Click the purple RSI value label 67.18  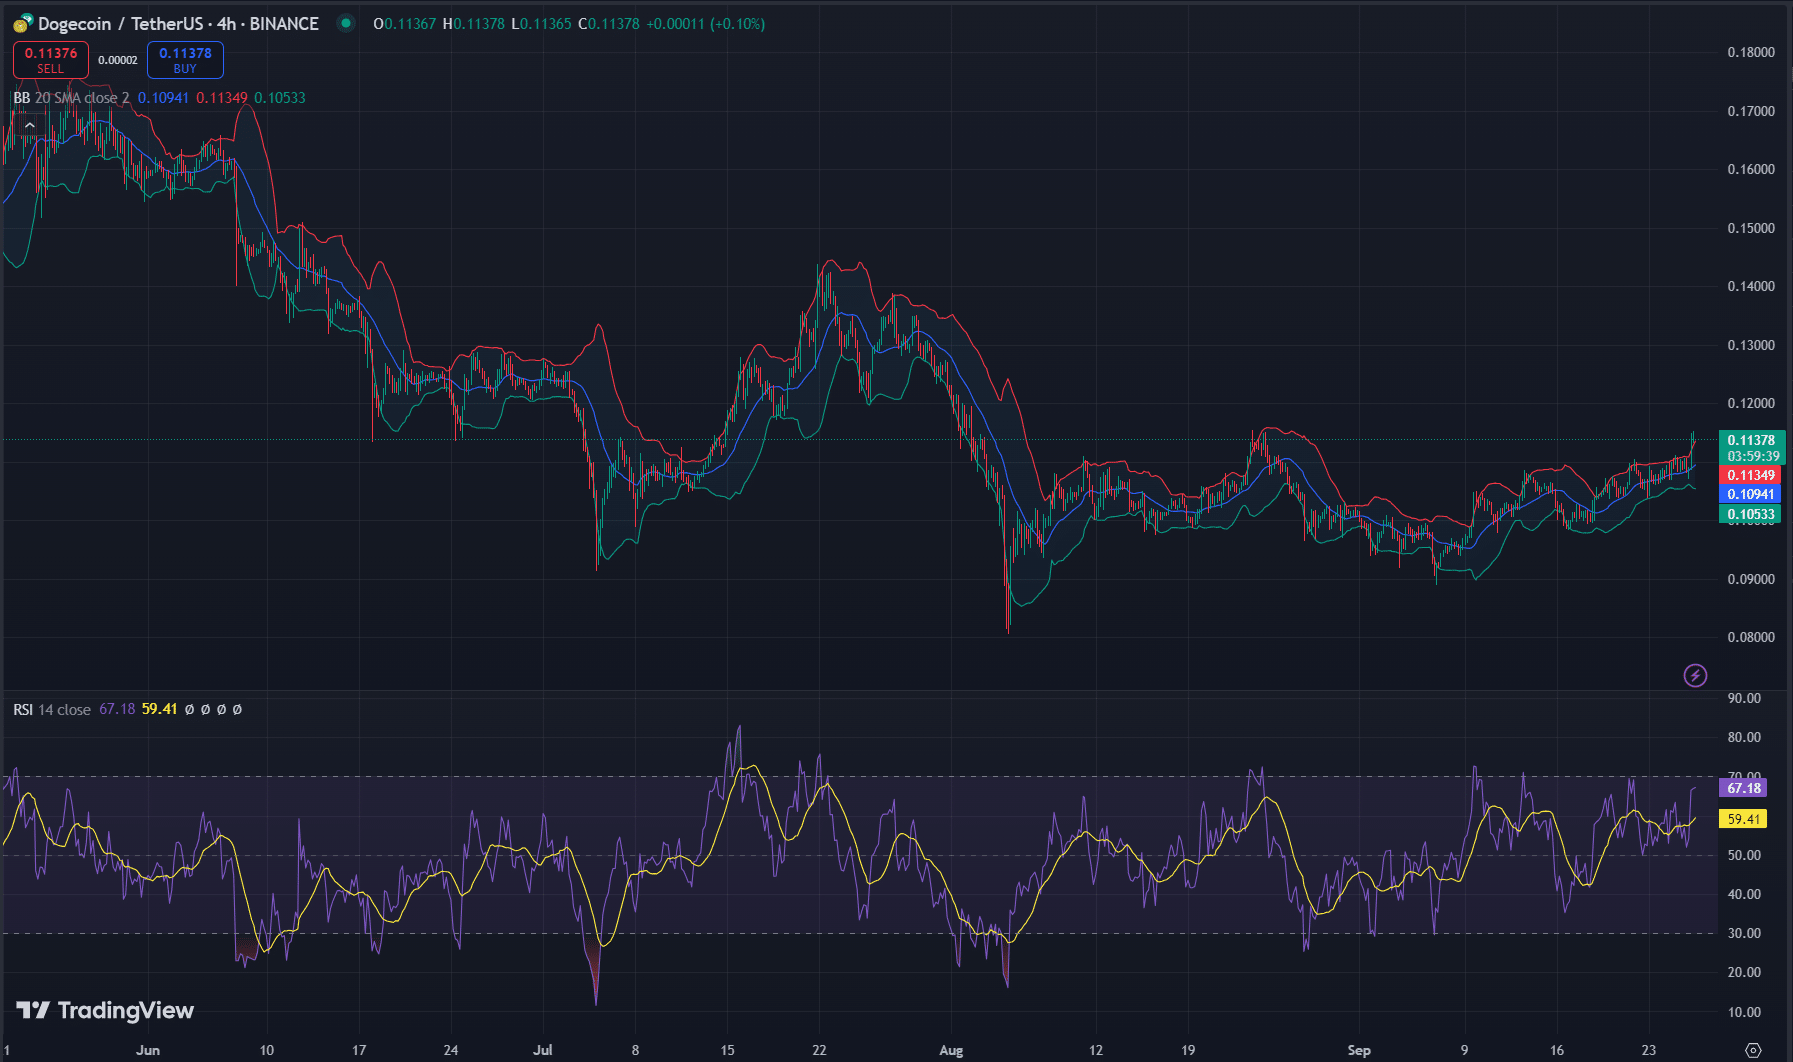click(x=1743, y=788)
